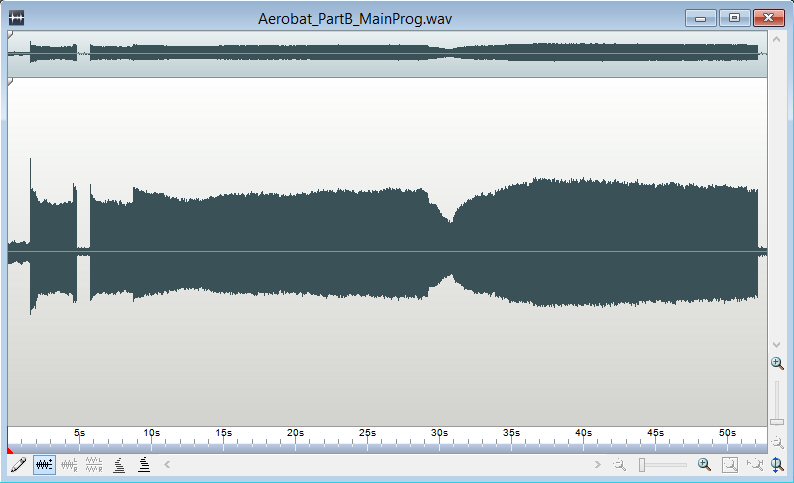Click scroll down chevron on right side

point(777,345)
